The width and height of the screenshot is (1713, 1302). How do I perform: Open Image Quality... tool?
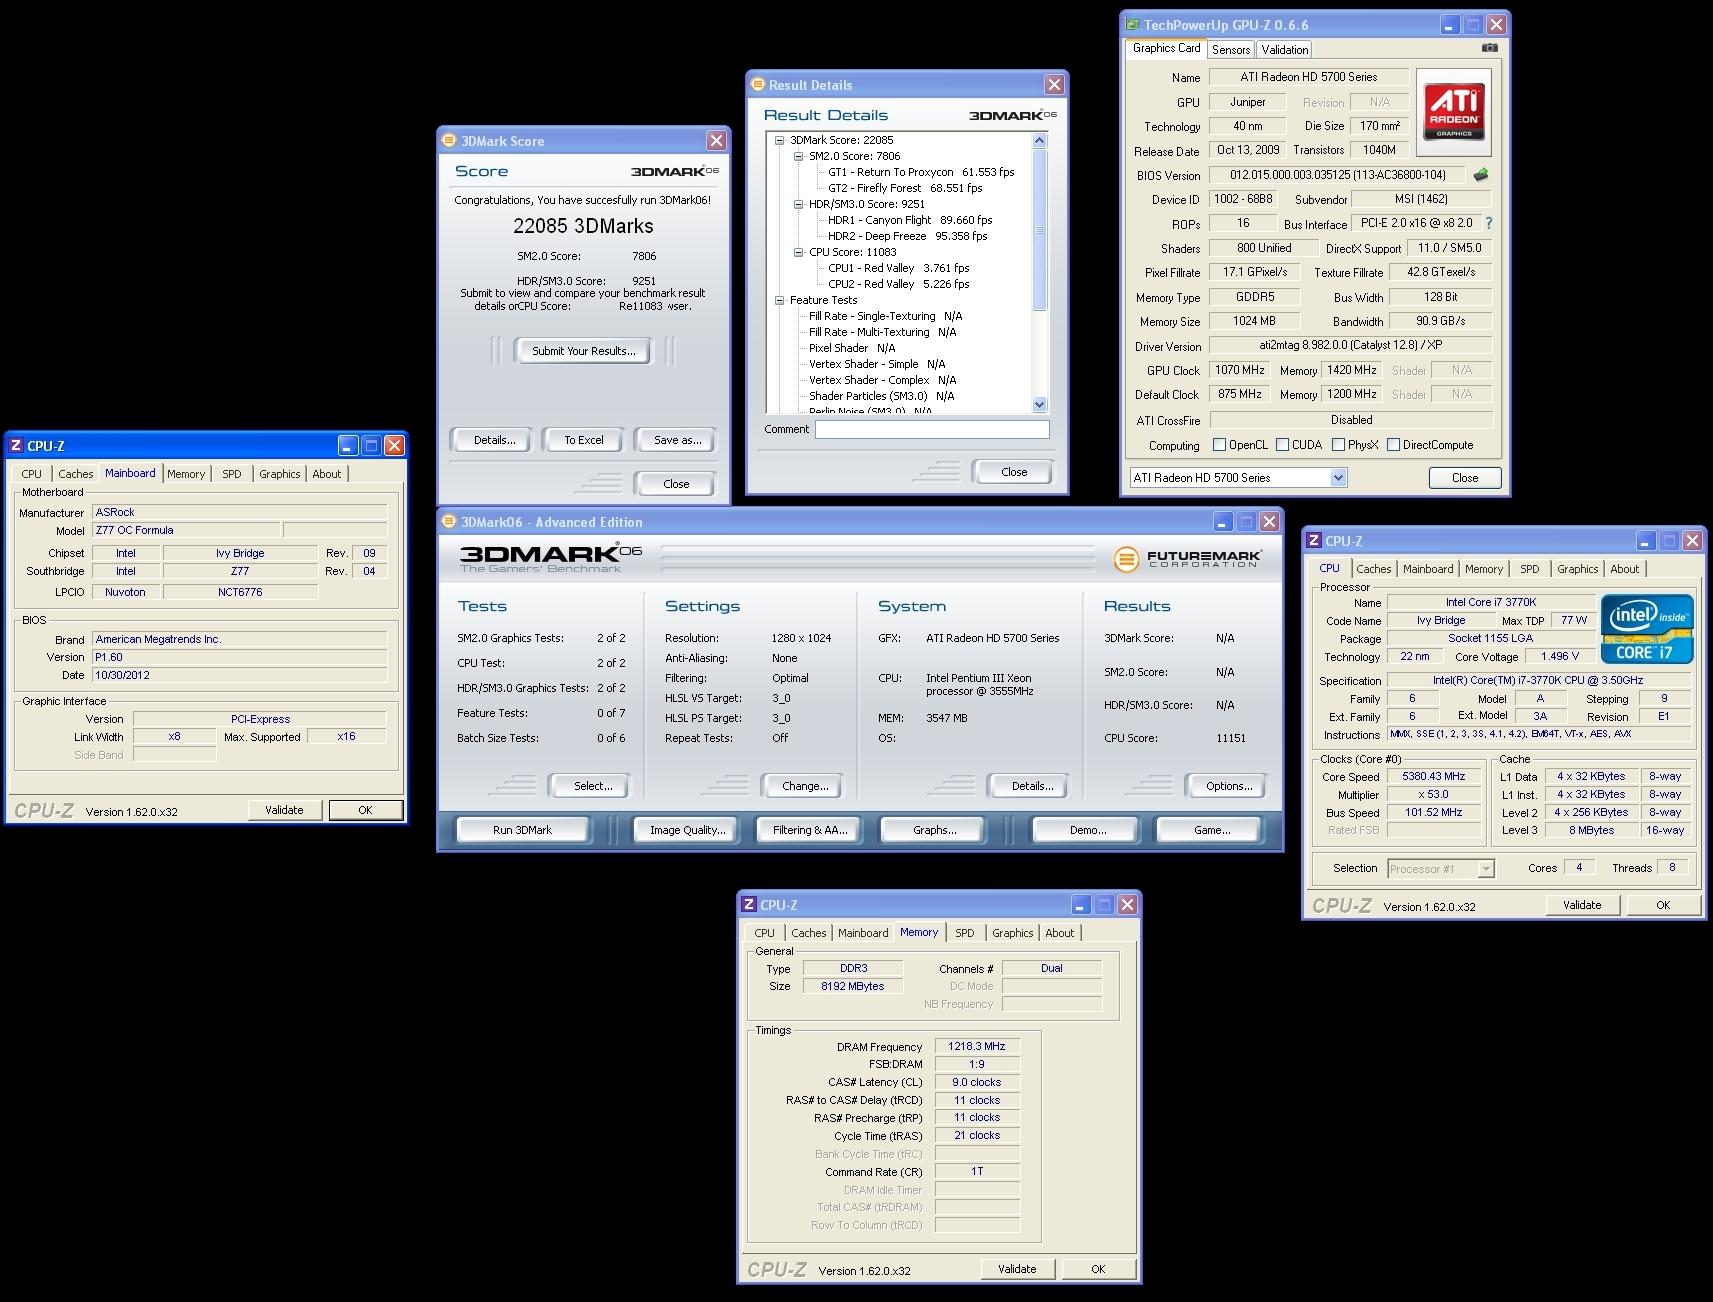tap(687, 830)
